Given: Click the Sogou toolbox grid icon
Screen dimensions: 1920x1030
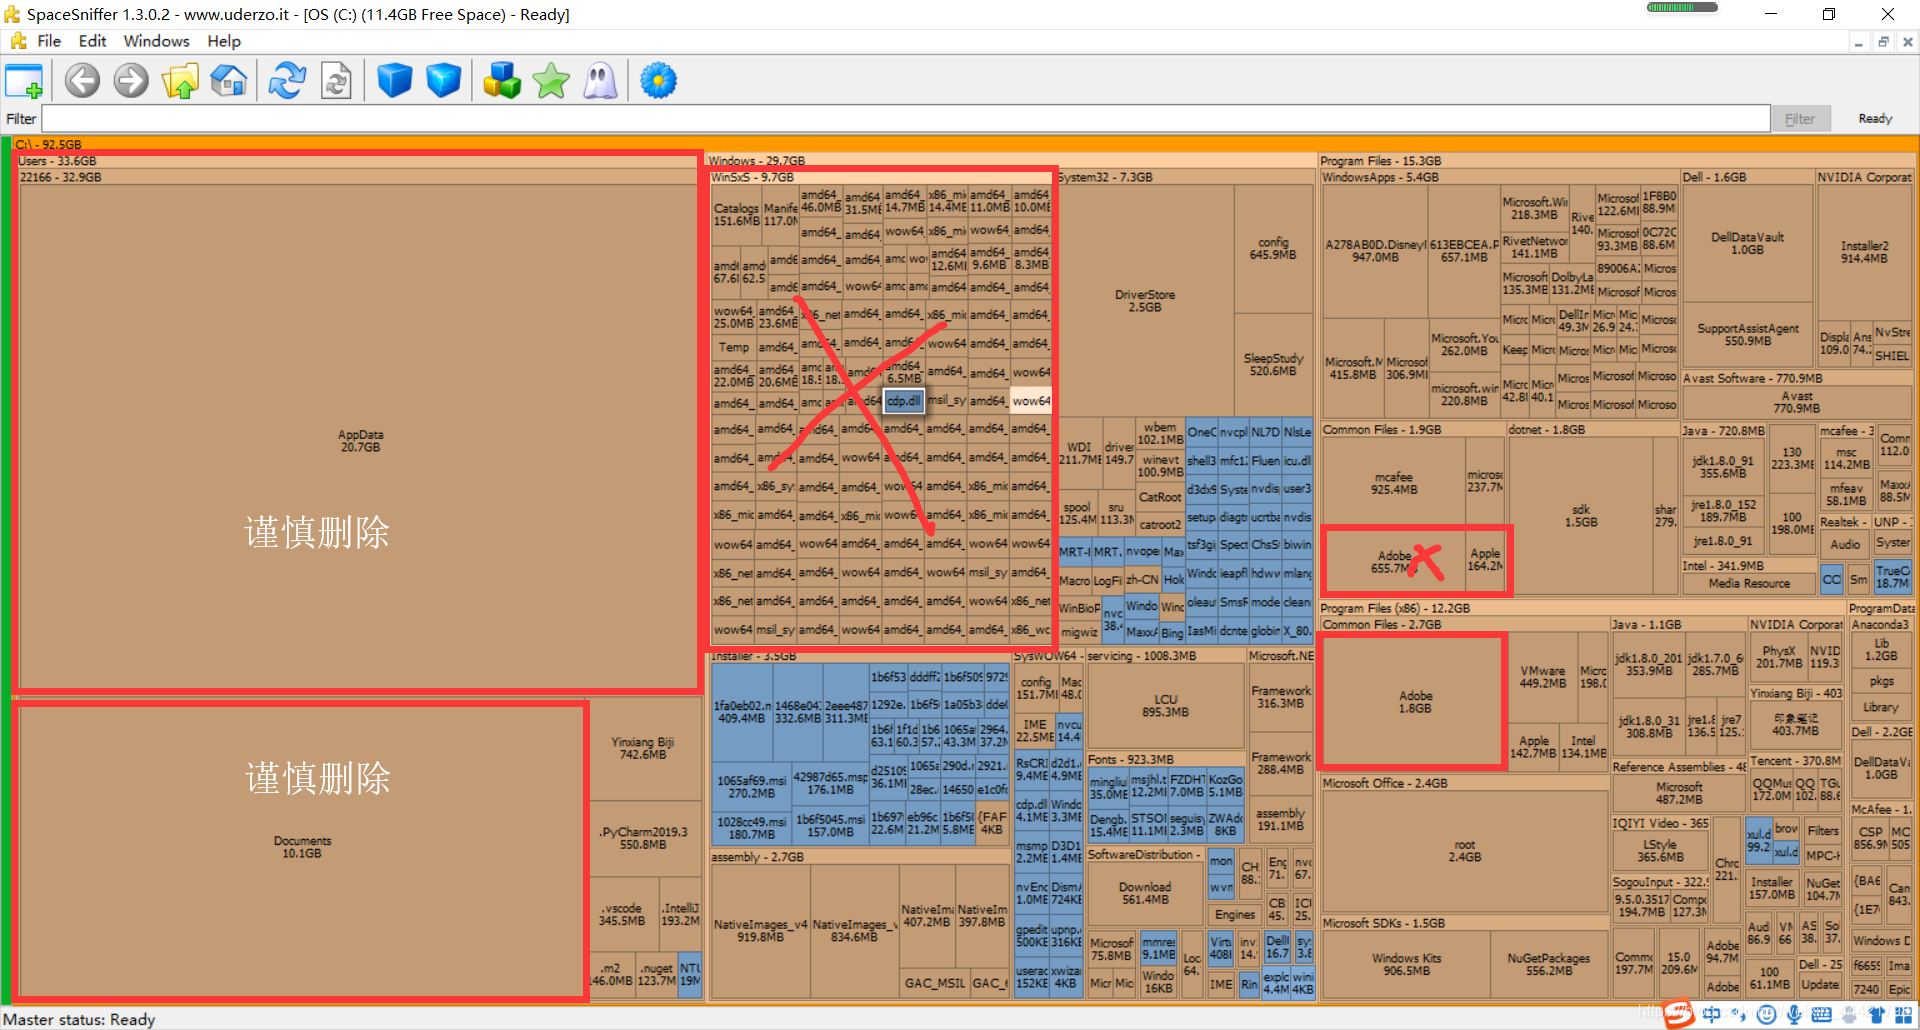Looking at the screenshot, I should [1903, 1015].
